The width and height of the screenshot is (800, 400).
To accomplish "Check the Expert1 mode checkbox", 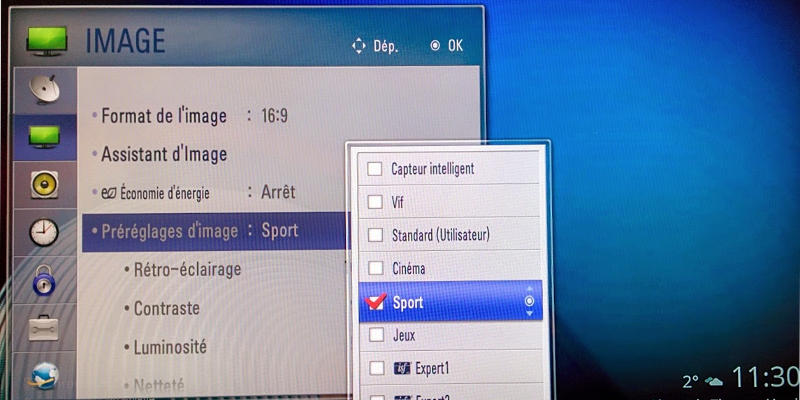I will pyautogui.click(x=377, y=368).
